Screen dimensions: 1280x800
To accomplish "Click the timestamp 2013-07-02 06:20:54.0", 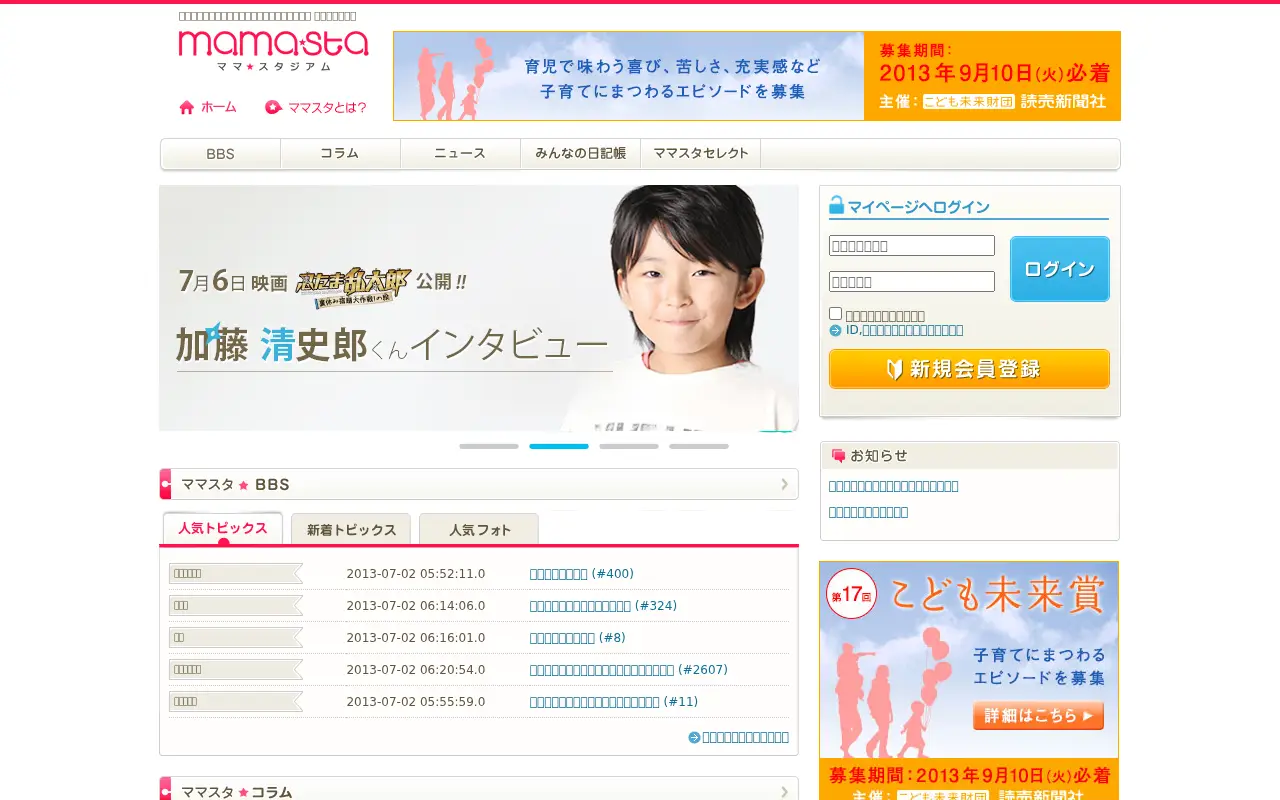I will coord(416,670).
